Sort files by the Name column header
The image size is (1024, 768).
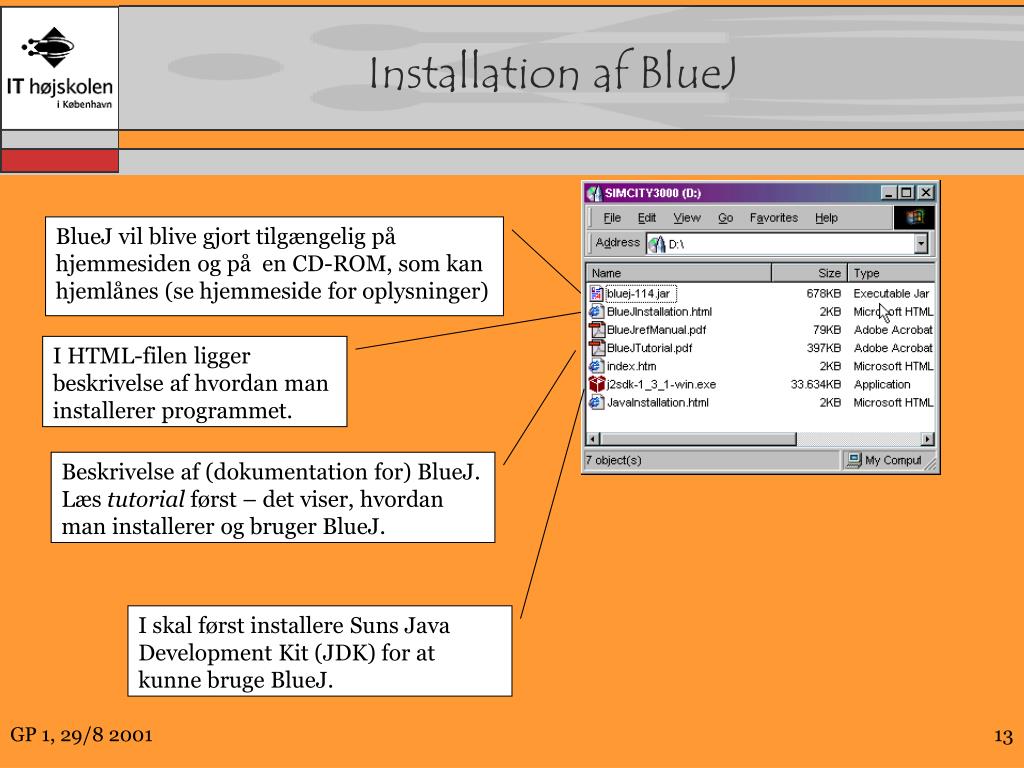click(679, 273)
